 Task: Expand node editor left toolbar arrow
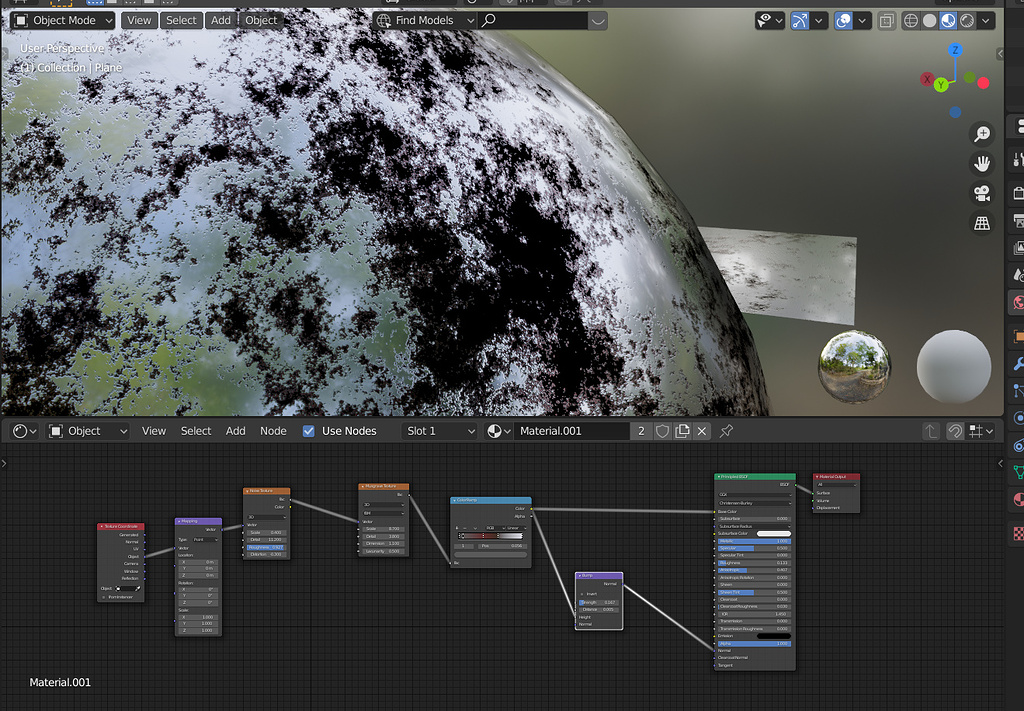(x=4, y=463)
